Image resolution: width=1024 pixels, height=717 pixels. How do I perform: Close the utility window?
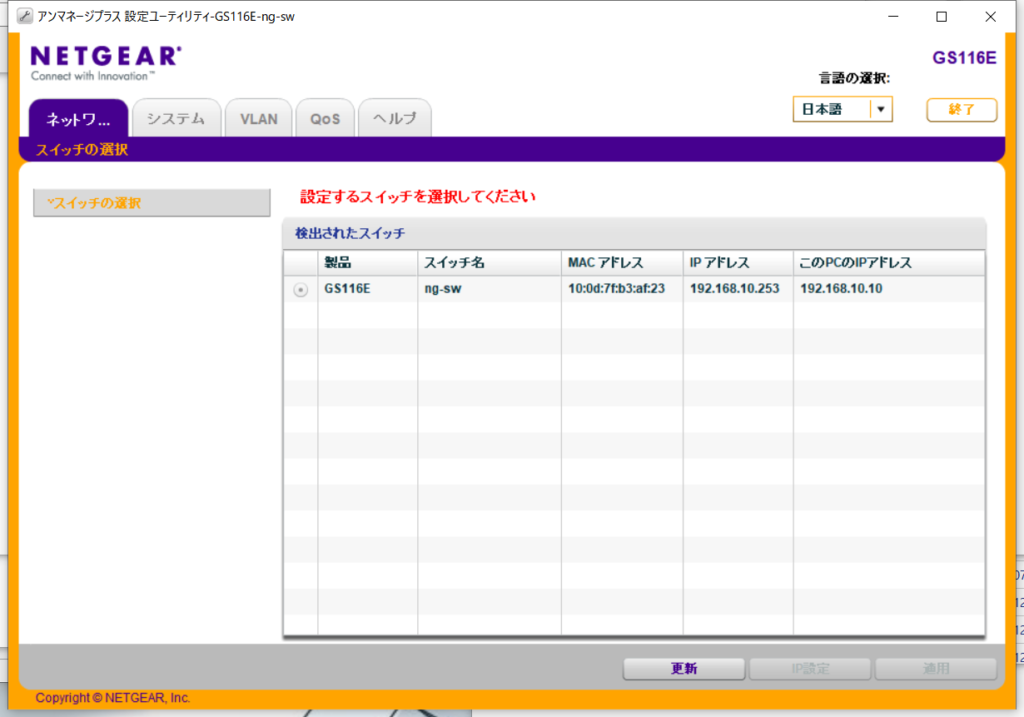(990, 17)
